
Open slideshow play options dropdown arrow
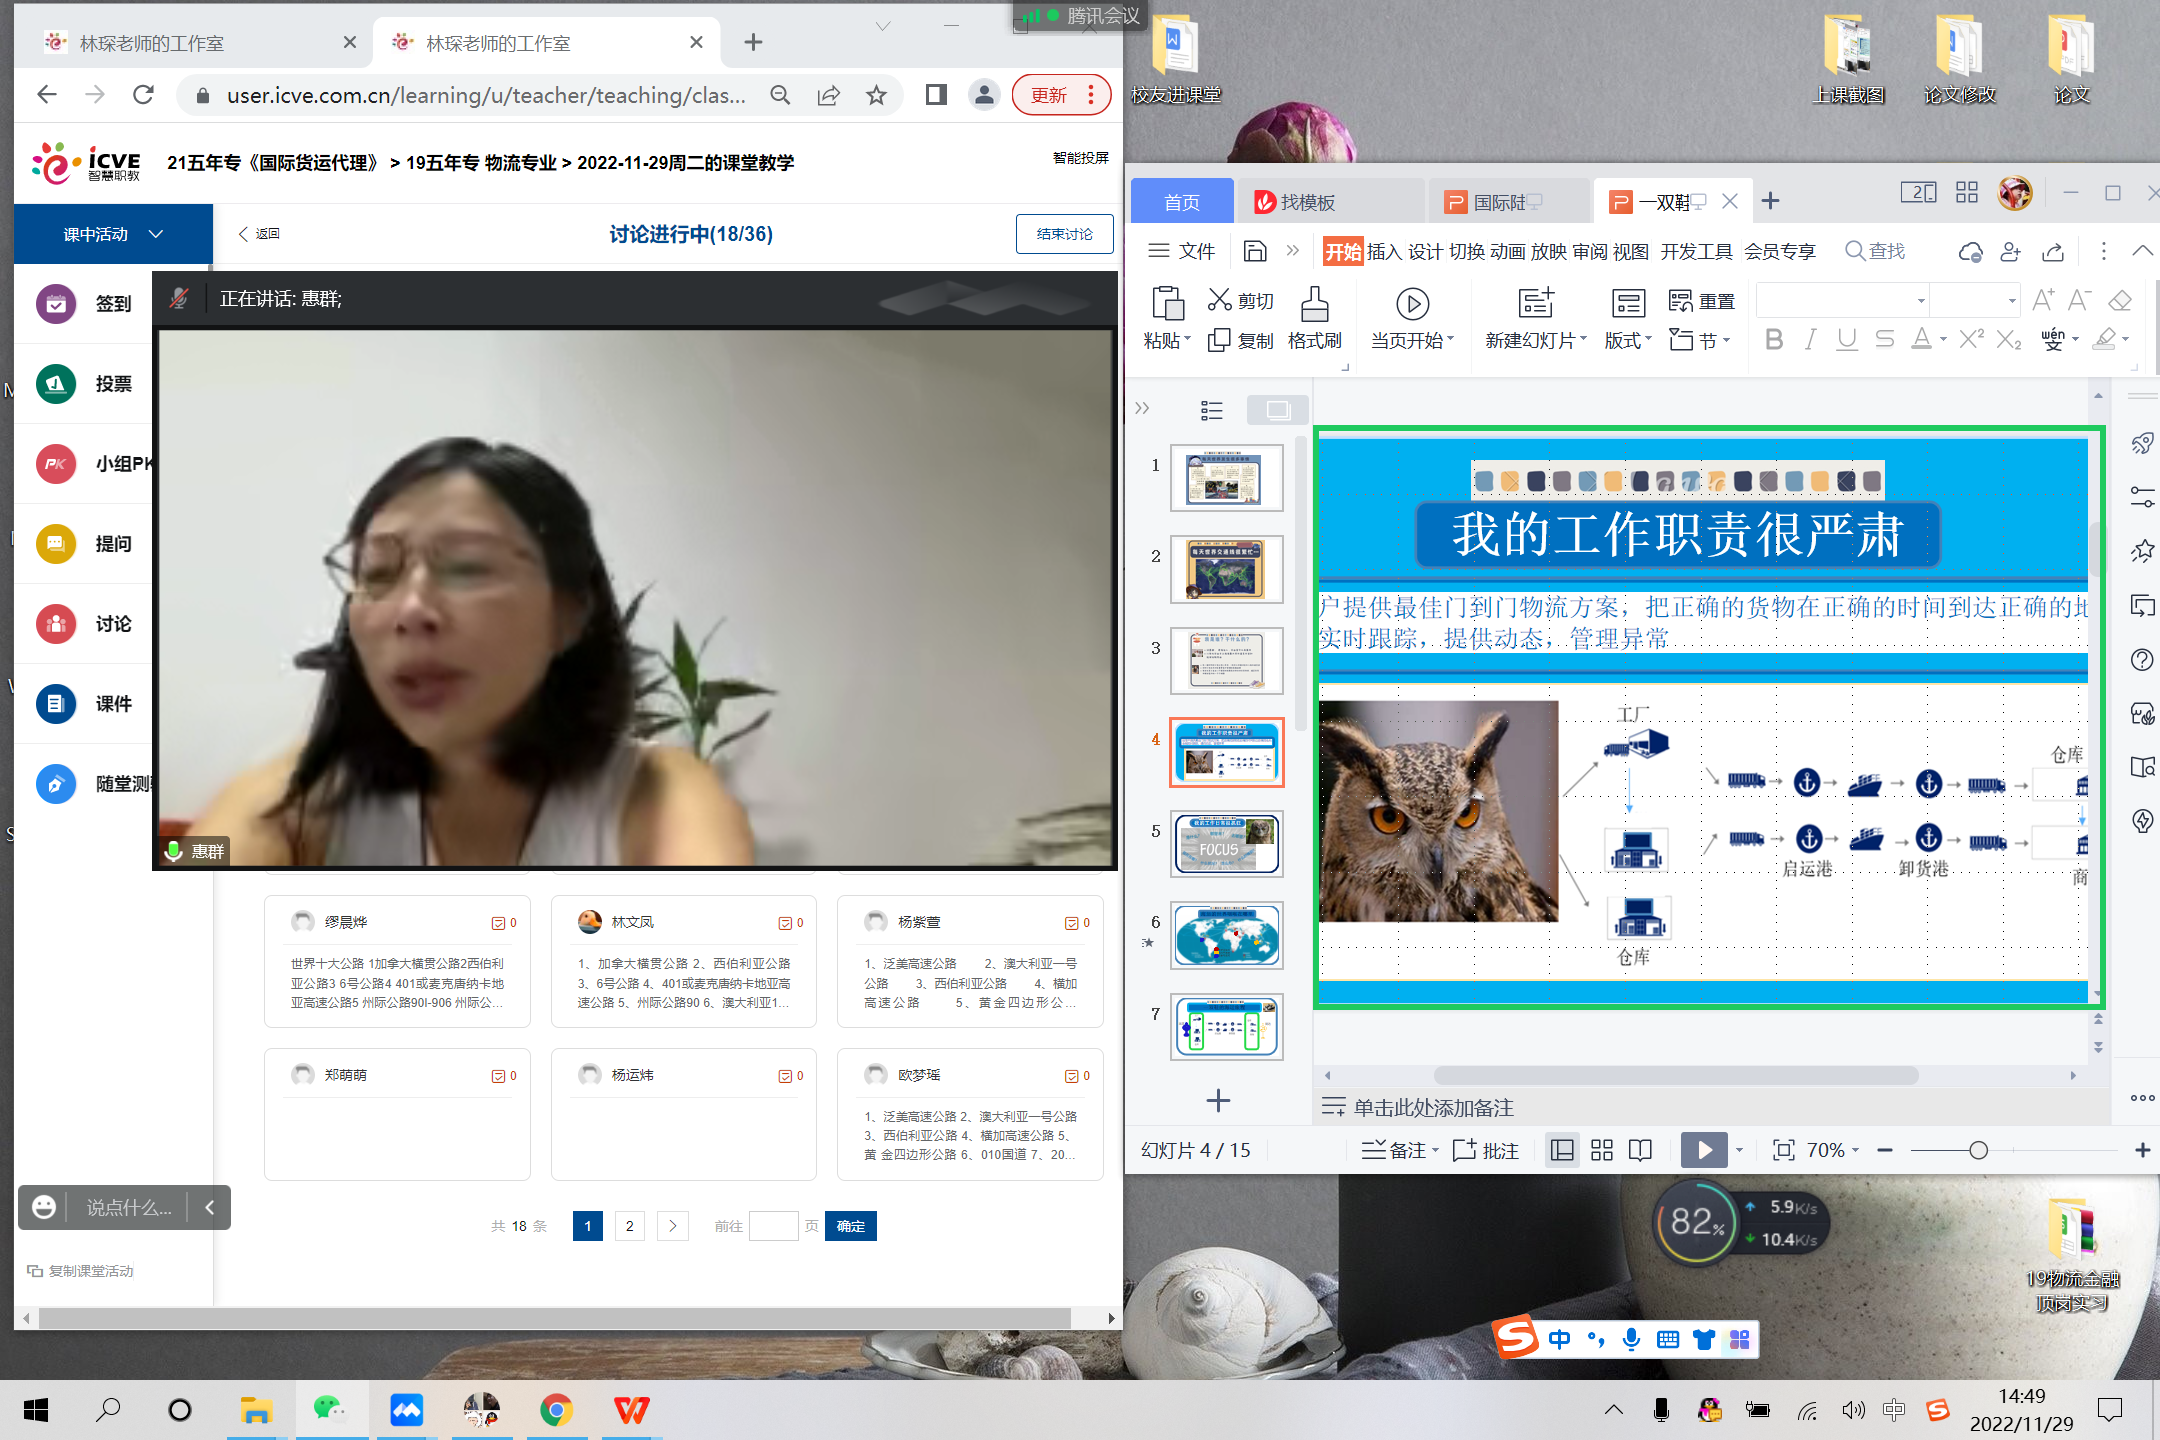(1739, 1150)
